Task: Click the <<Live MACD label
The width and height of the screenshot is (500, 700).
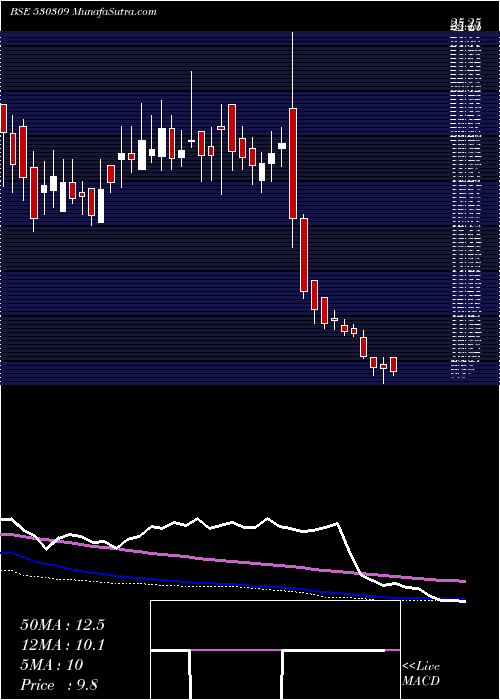Action: (x=421, y=674)
